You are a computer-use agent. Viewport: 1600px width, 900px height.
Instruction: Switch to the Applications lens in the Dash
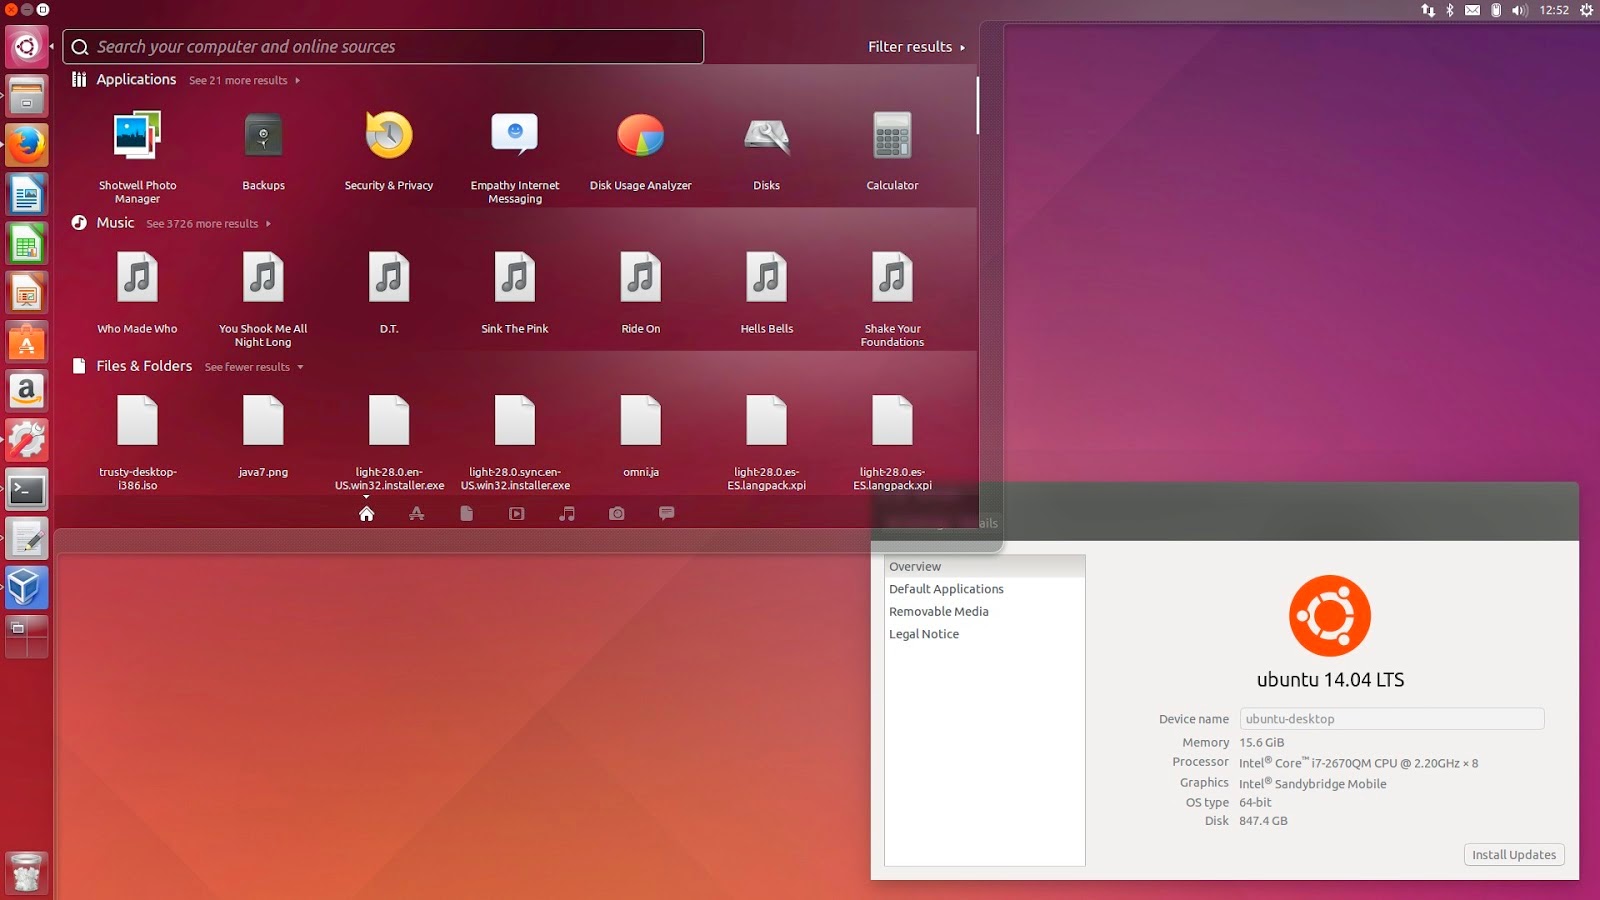417,513
